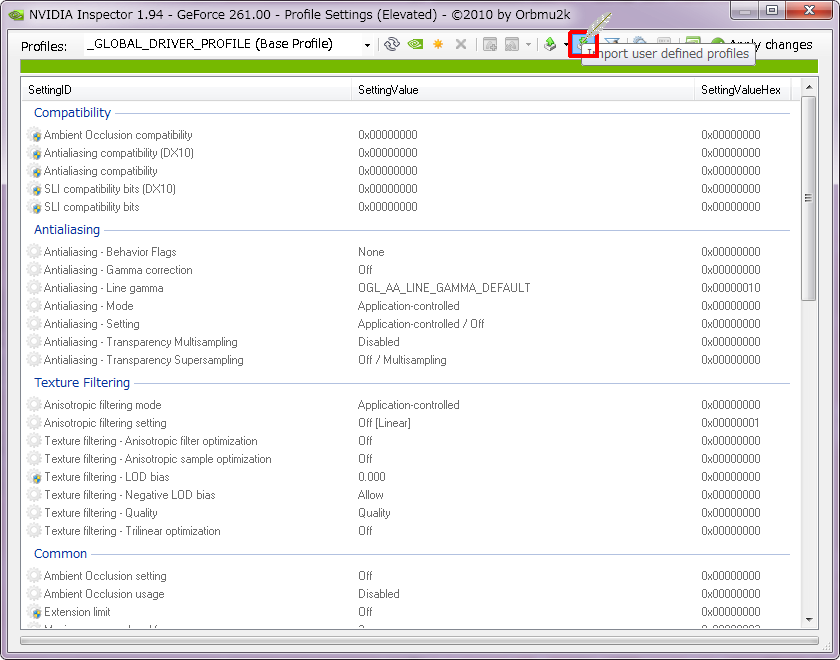840x660 pixels.
Task: Click the gear icon beside Antialiasing - Mode
Action: pyautogui.click(x=34, y=306)
